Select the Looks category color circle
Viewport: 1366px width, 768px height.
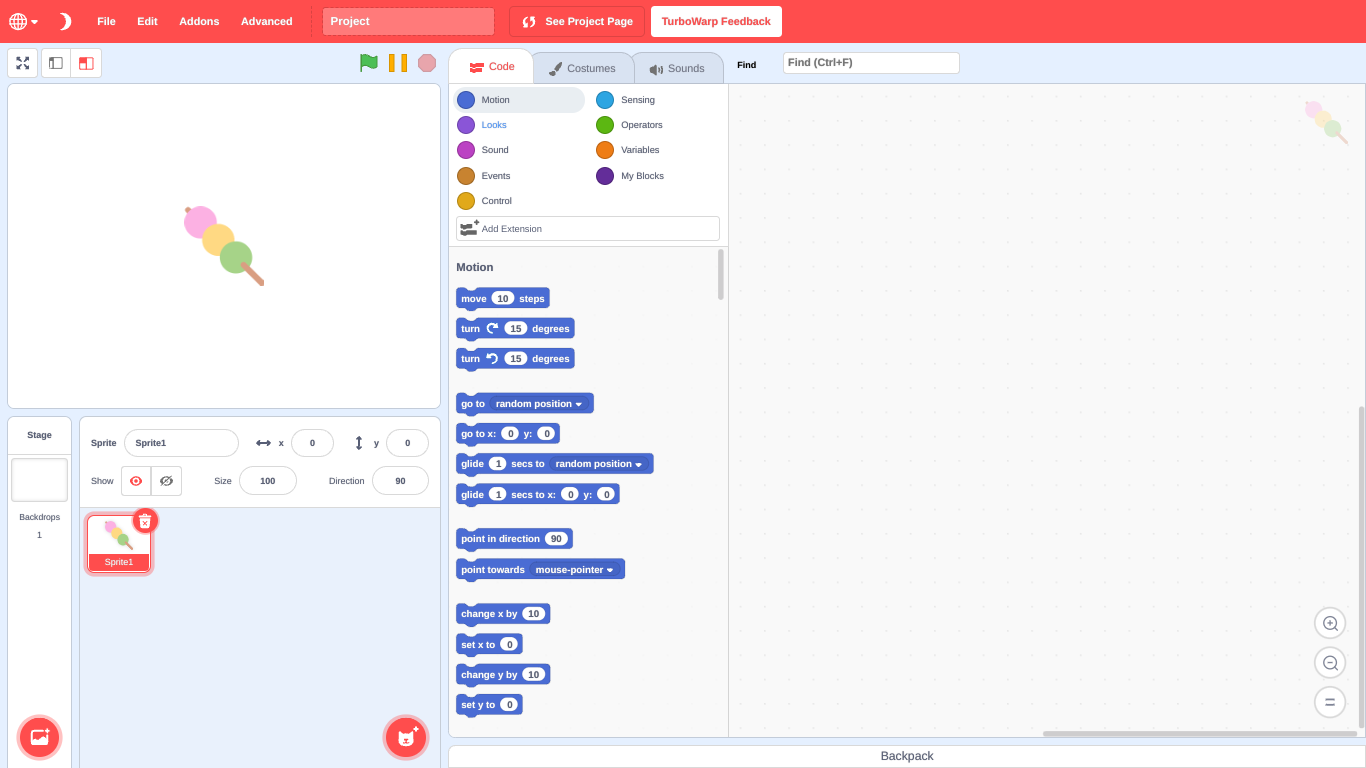pos(466,125)
